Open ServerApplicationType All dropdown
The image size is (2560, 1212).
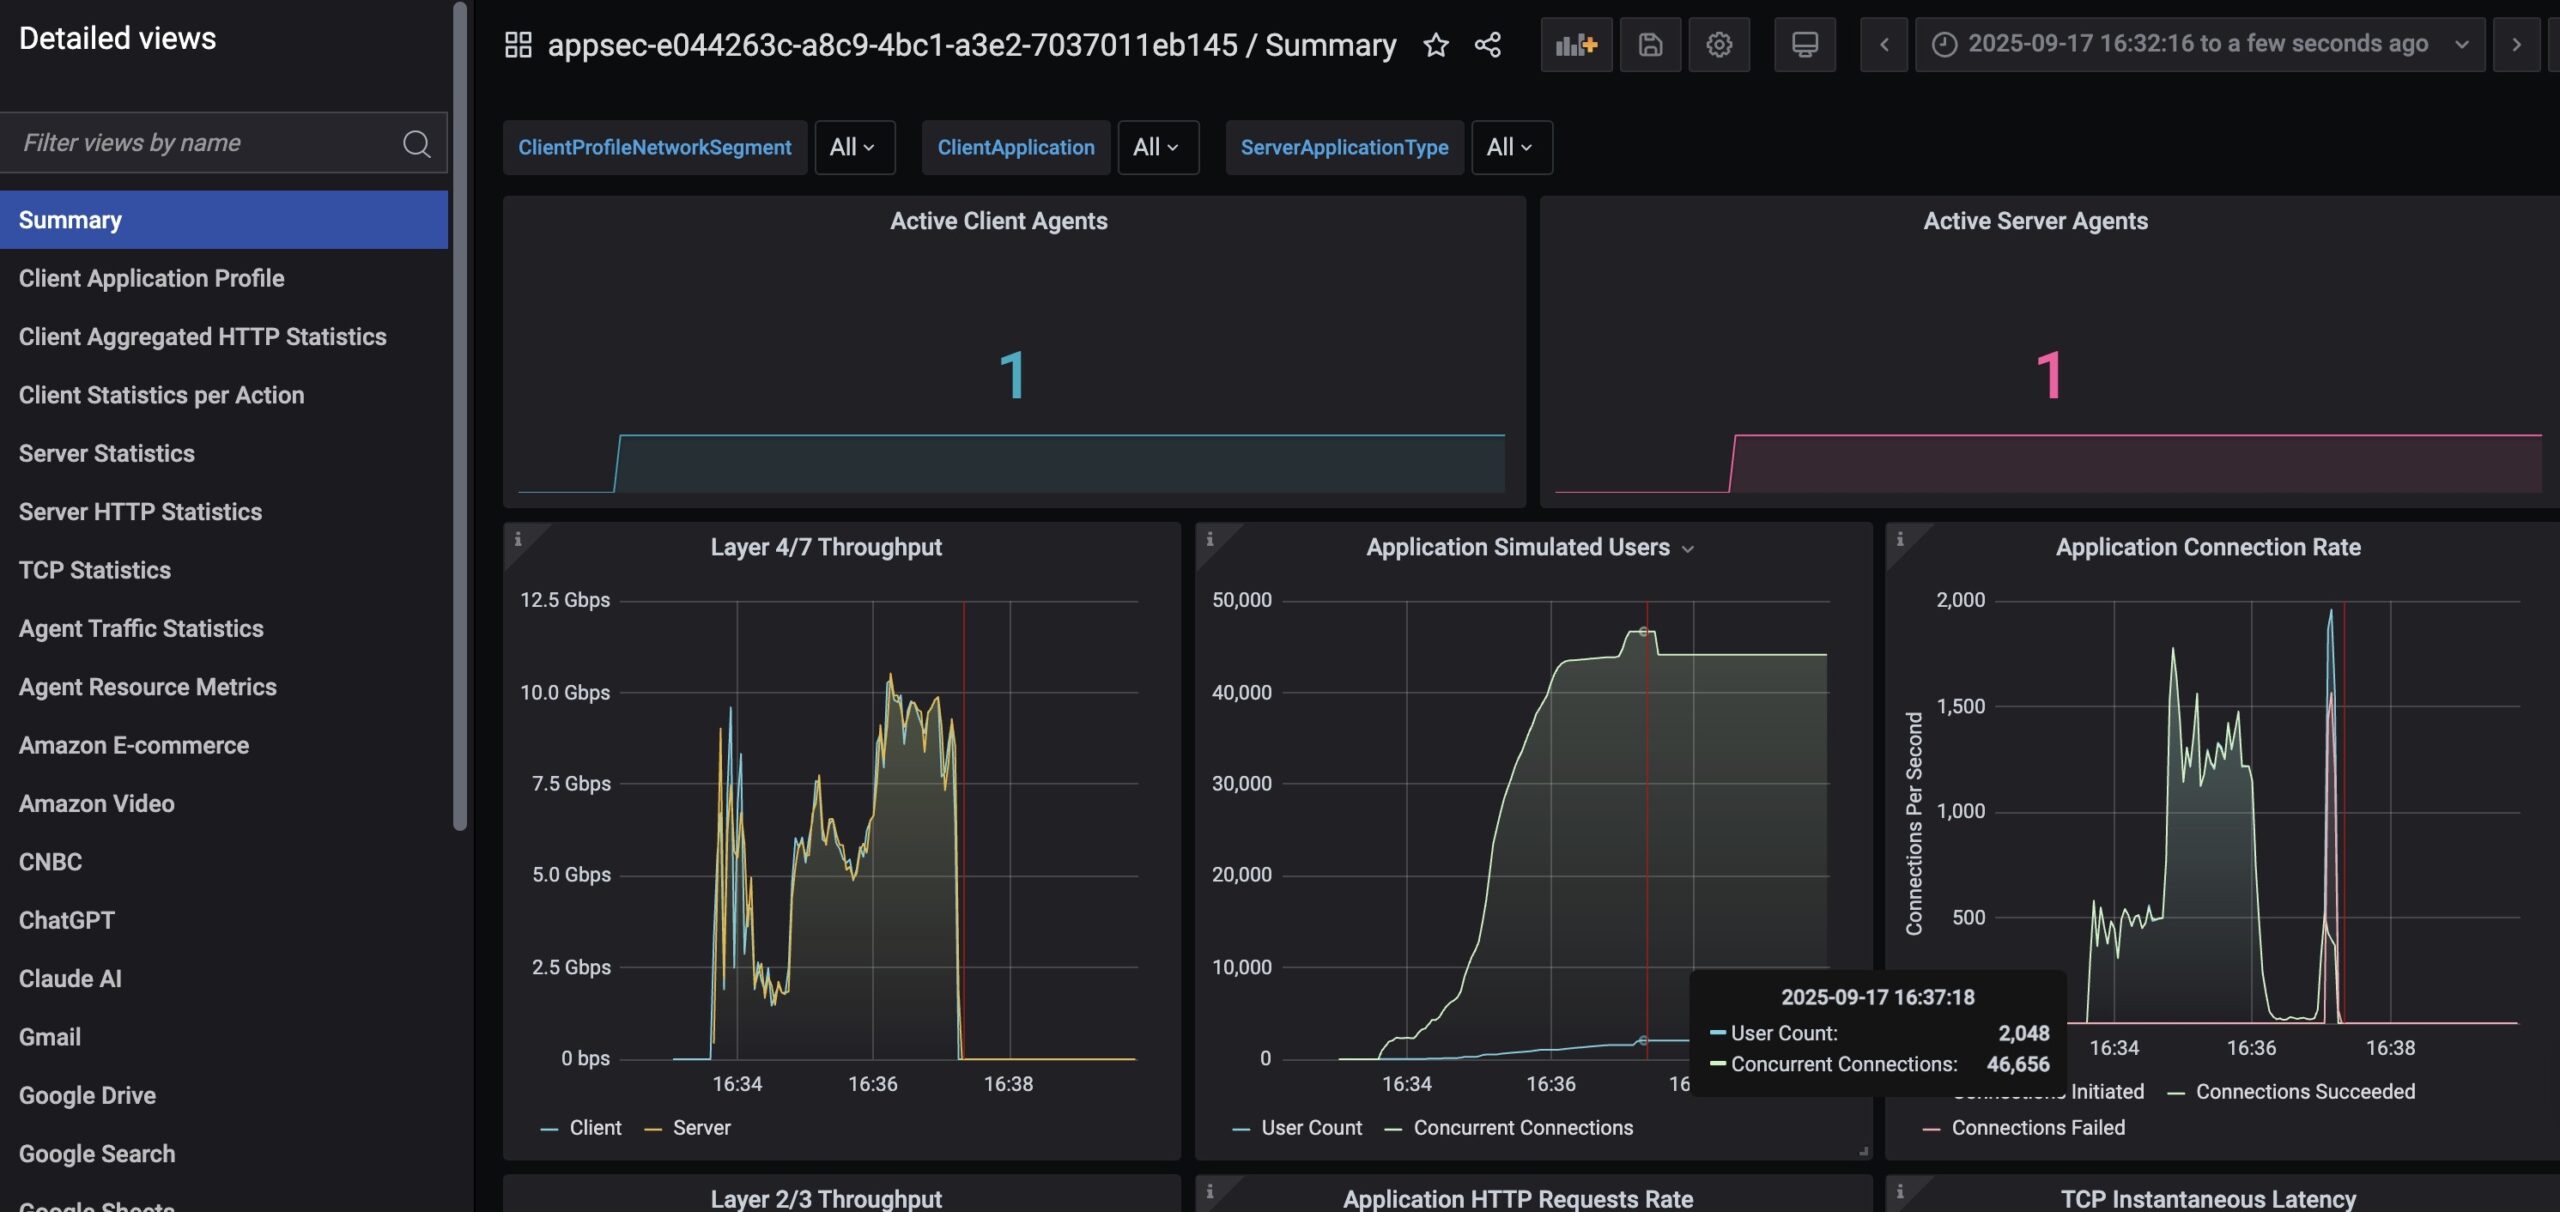pyautogui.click(x=1510, y=148)
